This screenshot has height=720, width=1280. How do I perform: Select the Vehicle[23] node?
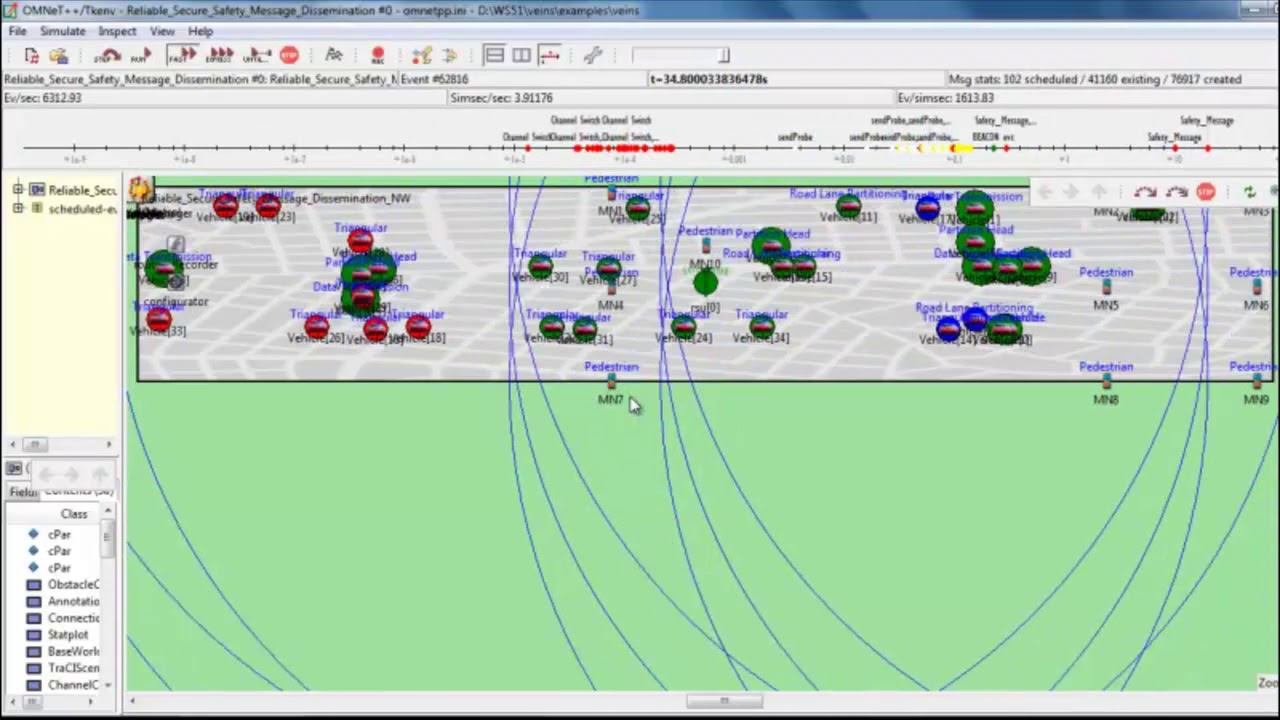pyautogui.click(x=268, y=206)
